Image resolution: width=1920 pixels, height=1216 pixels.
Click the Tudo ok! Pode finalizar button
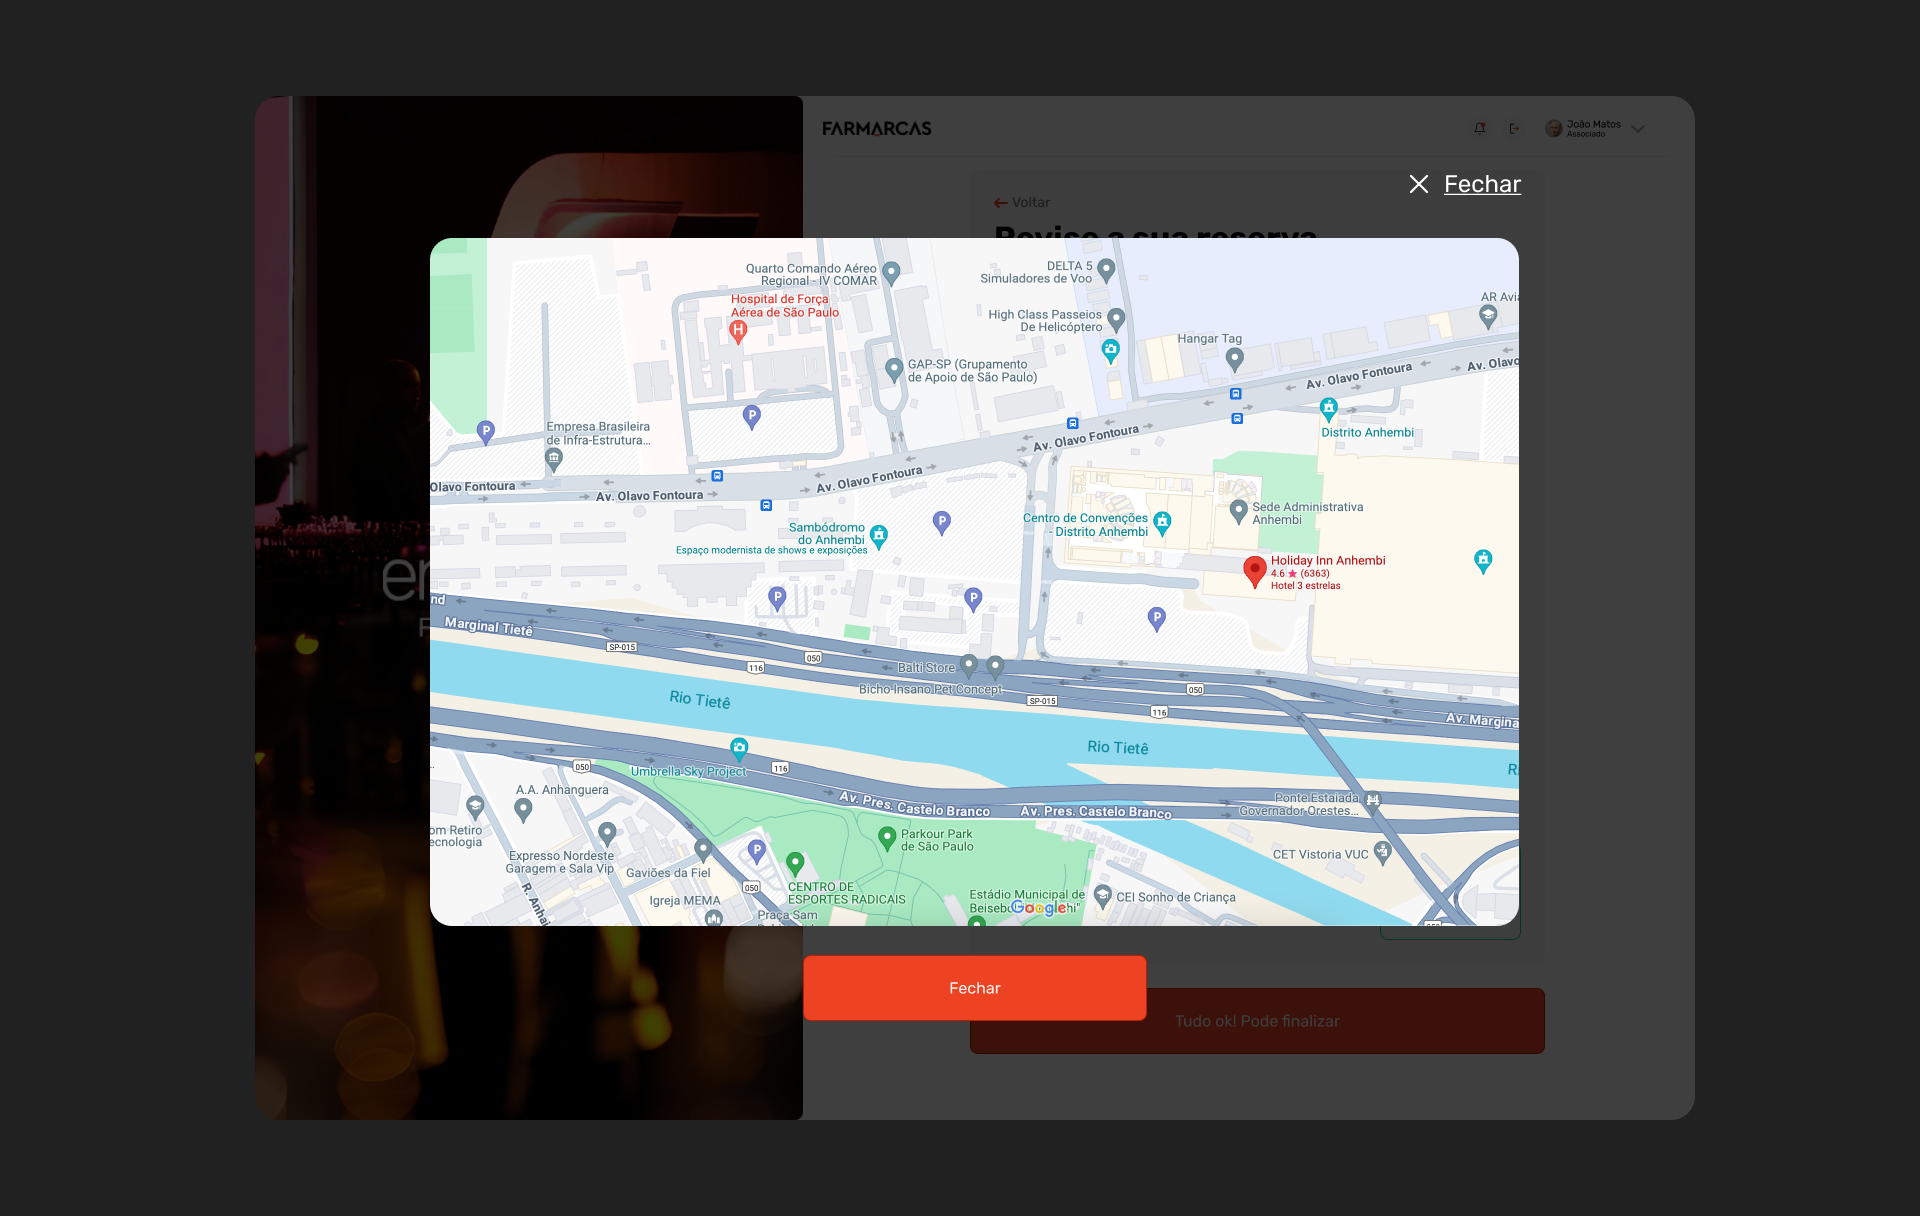[1257, 1021]
